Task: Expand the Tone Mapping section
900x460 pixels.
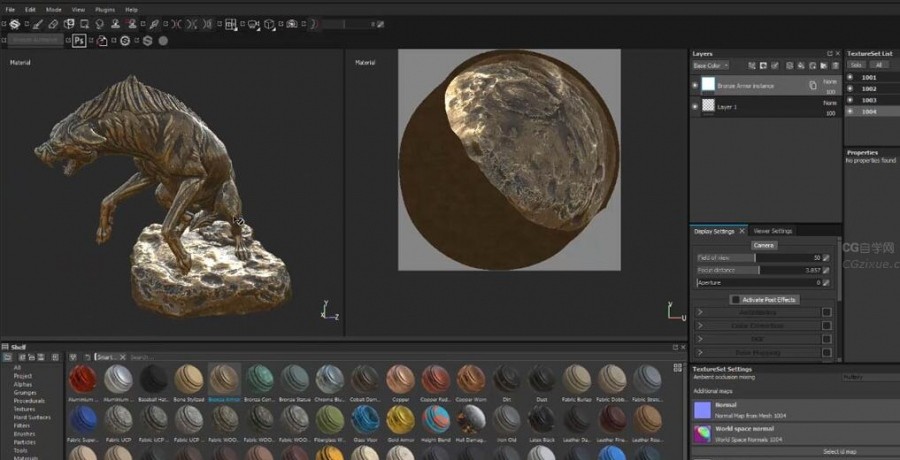Action: point(700,353)
